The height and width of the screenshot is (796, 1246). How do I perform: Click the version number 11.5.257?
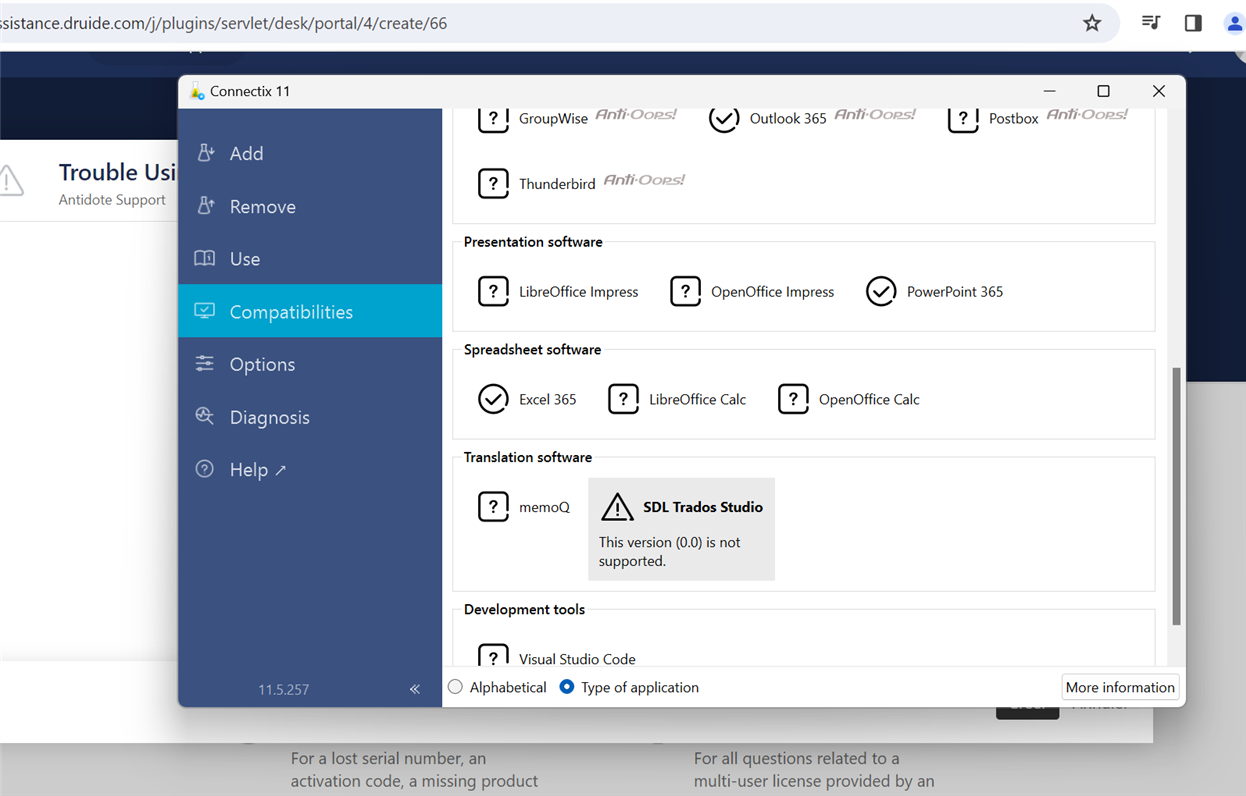pyautogui.click(x=284, y=689)
